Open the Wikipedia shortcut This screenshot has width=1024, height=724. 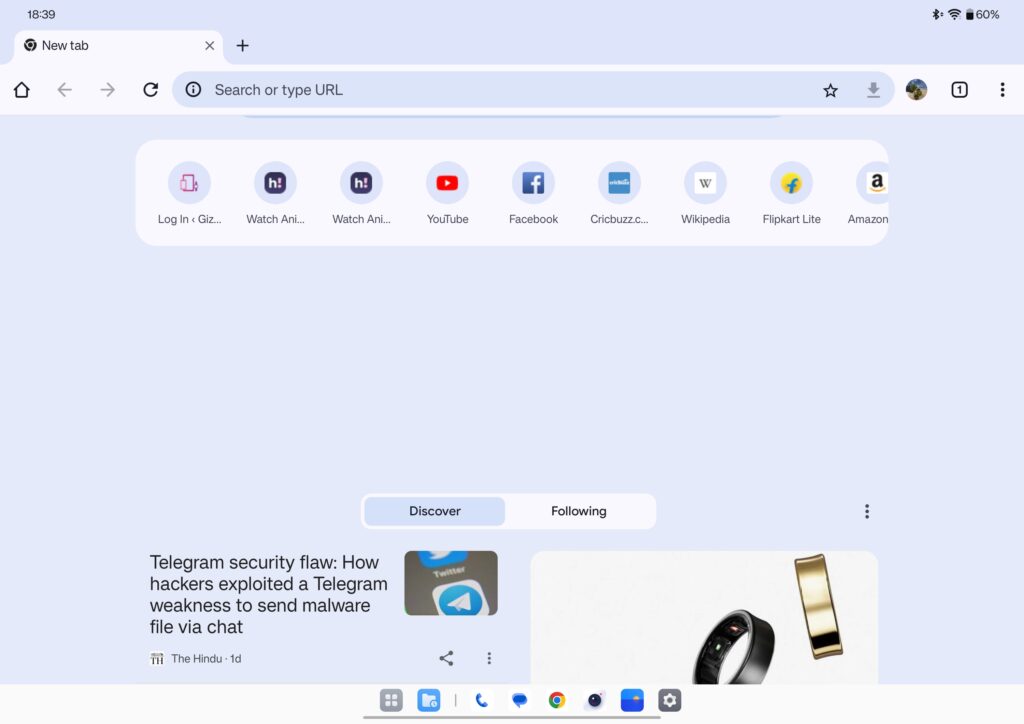click(x=705, y=193)
